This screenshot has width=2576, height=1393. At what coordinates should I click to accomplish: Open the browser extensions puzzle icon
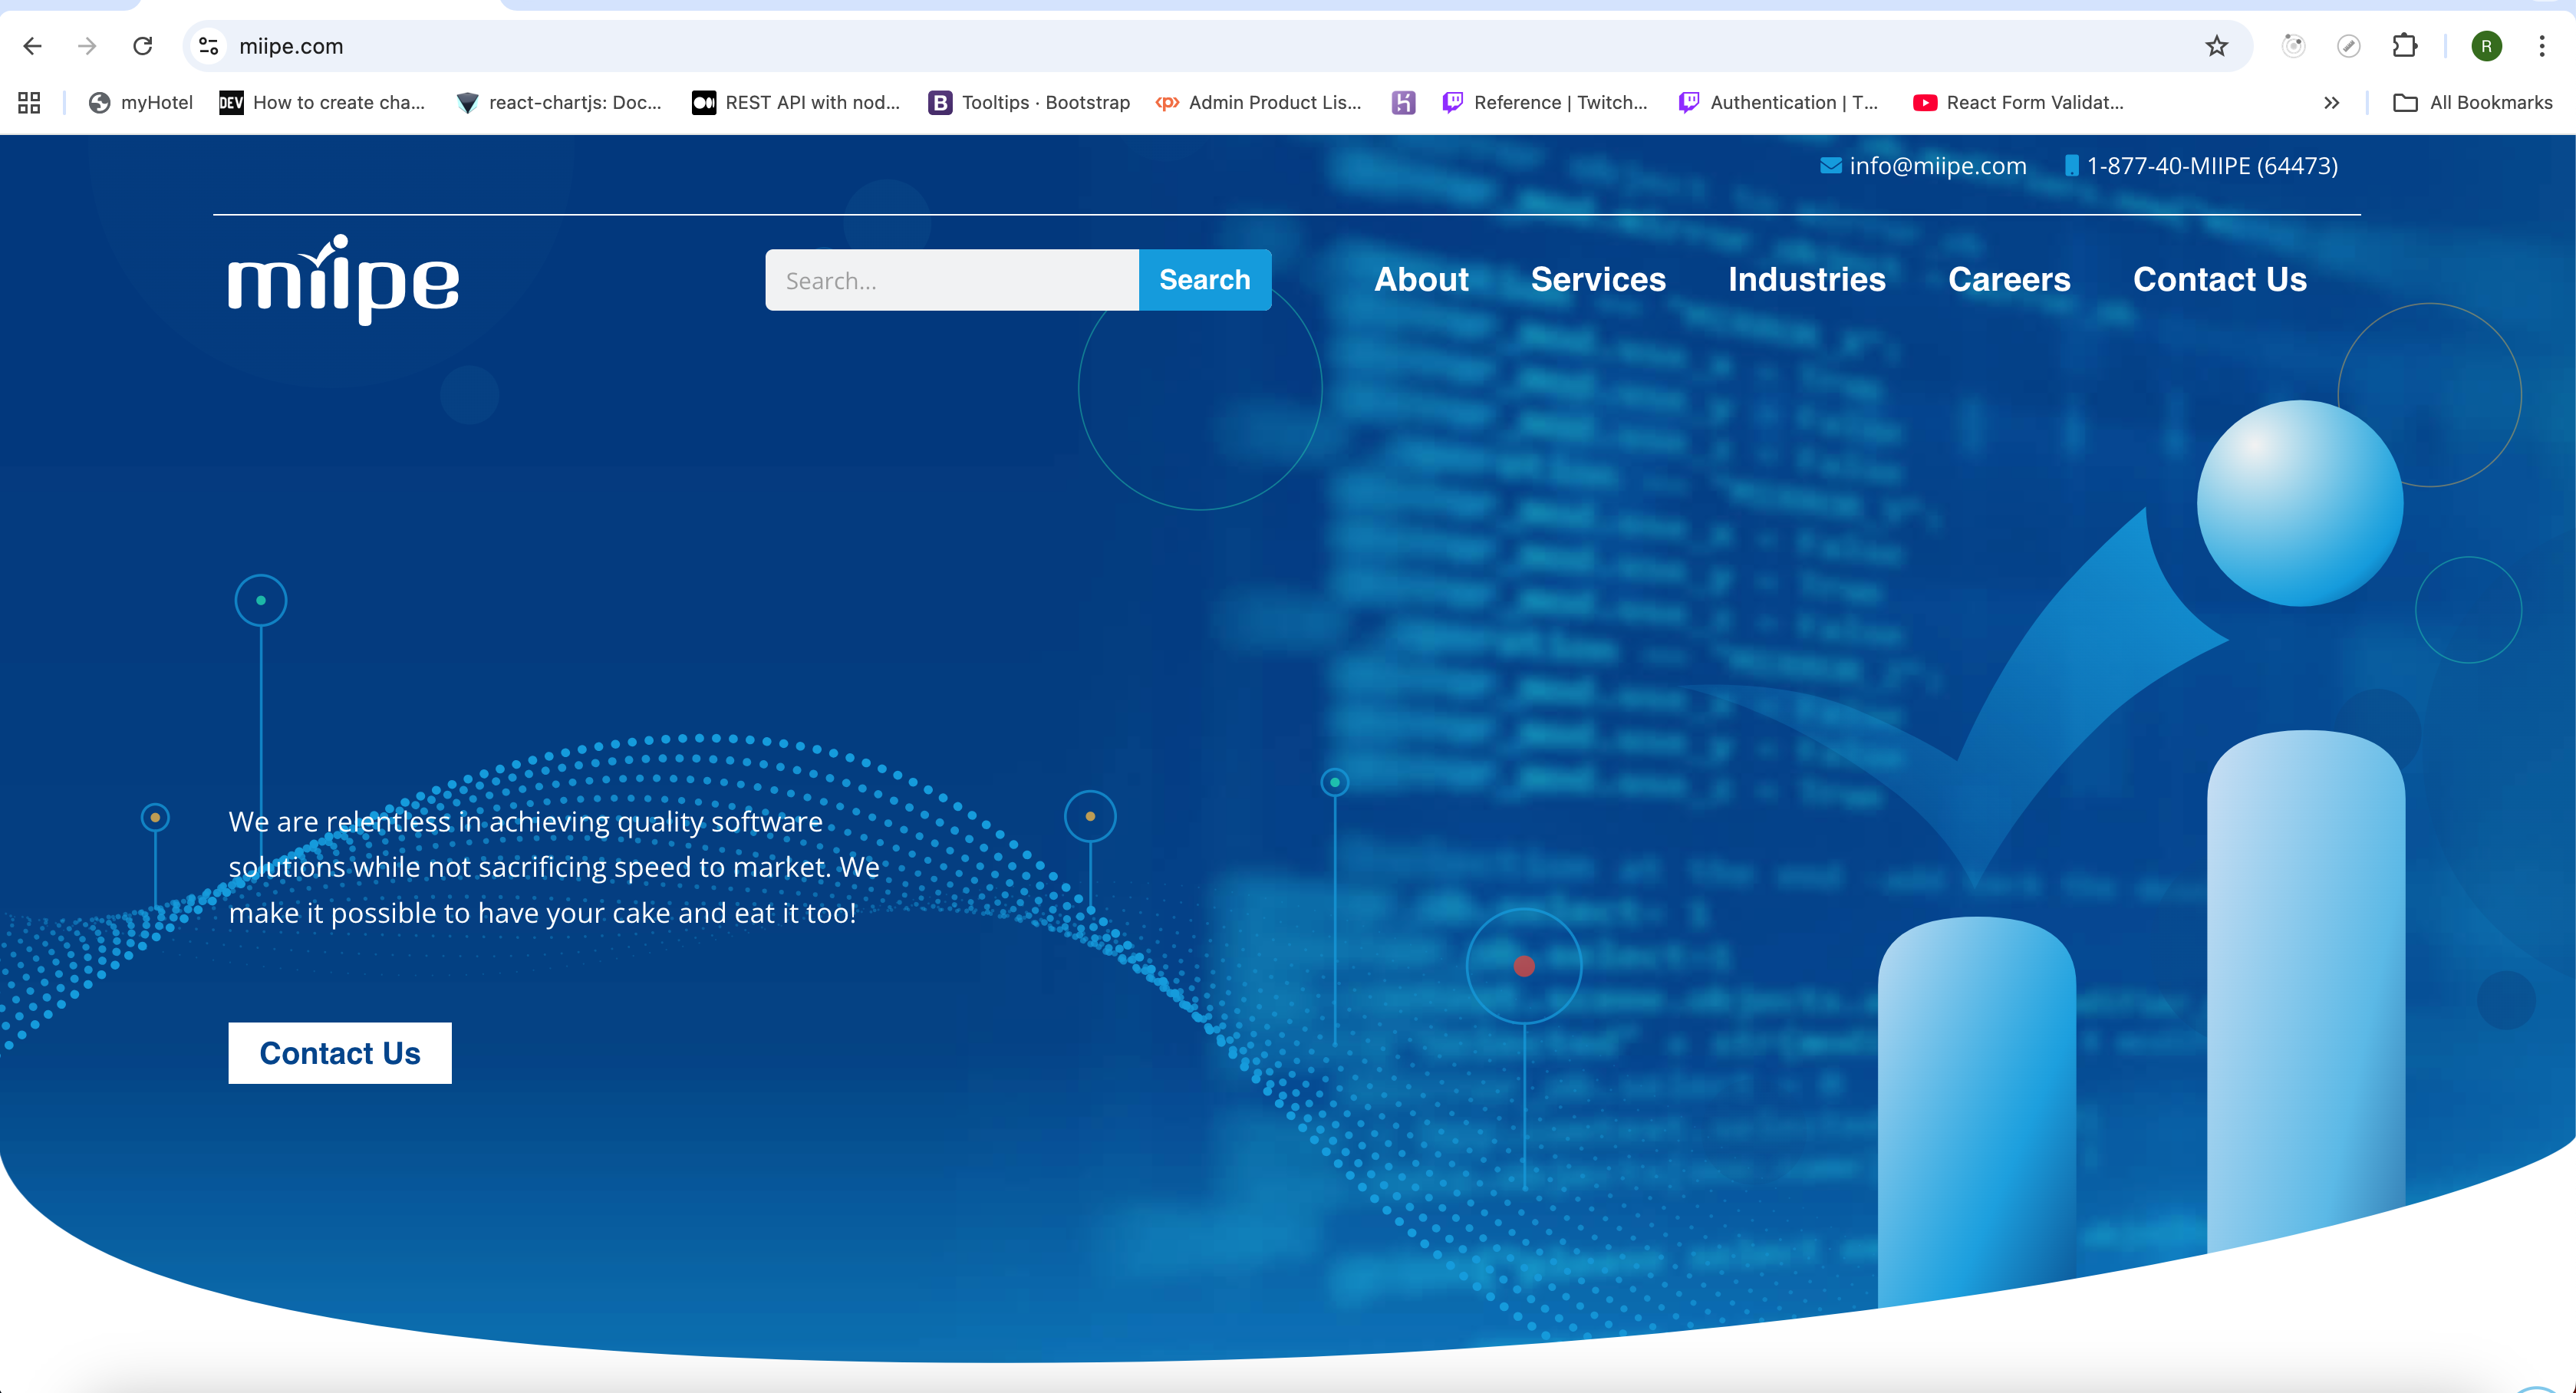click(2404, 46)
